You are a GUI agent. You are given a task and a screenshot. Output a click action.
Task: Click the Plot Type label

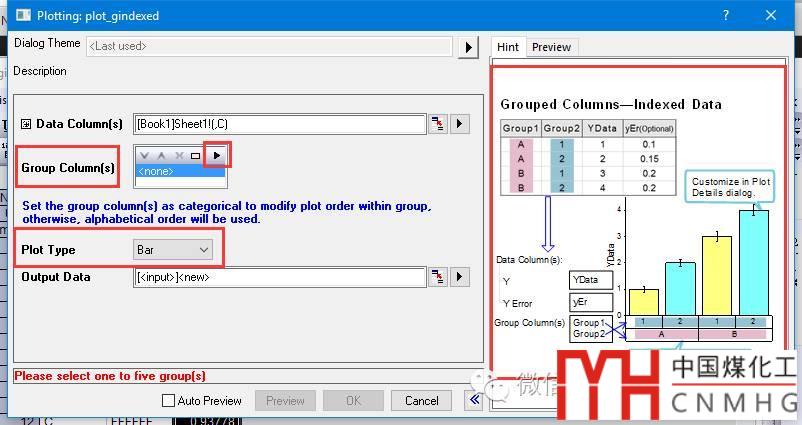coord(48,250)
